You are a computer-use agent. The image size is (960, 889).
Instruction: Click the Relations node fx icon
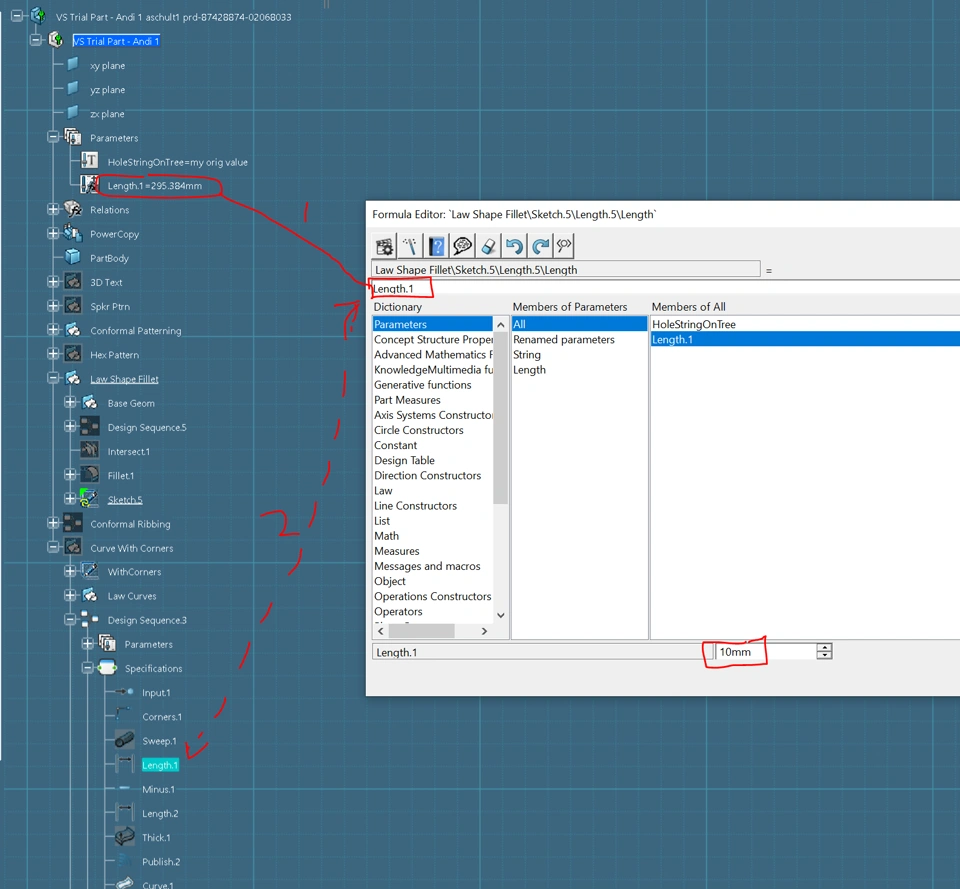click(73, 209)
